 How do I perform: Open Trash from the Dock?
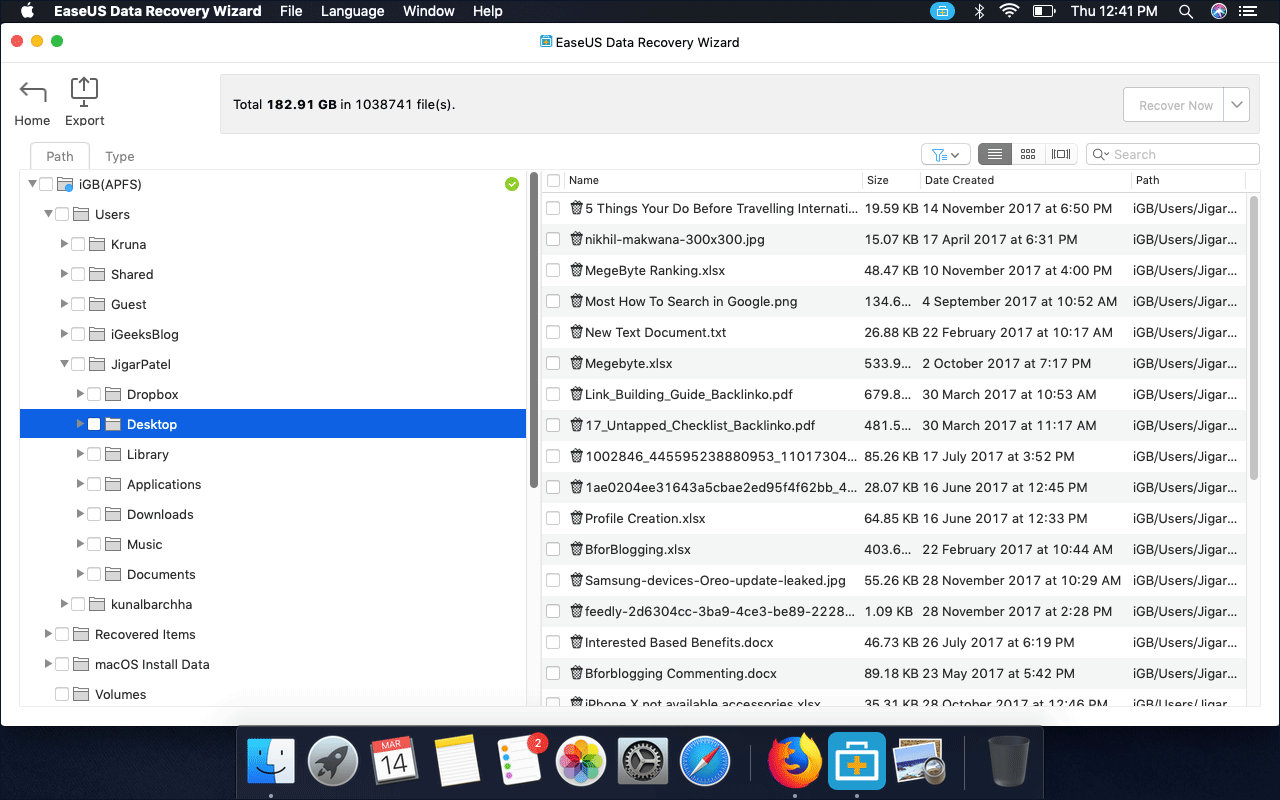pos(1008,763)
